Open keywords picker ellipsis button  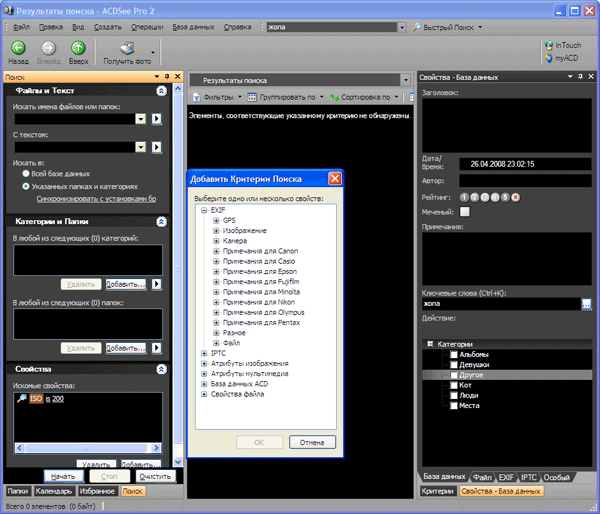coord(586,304)
